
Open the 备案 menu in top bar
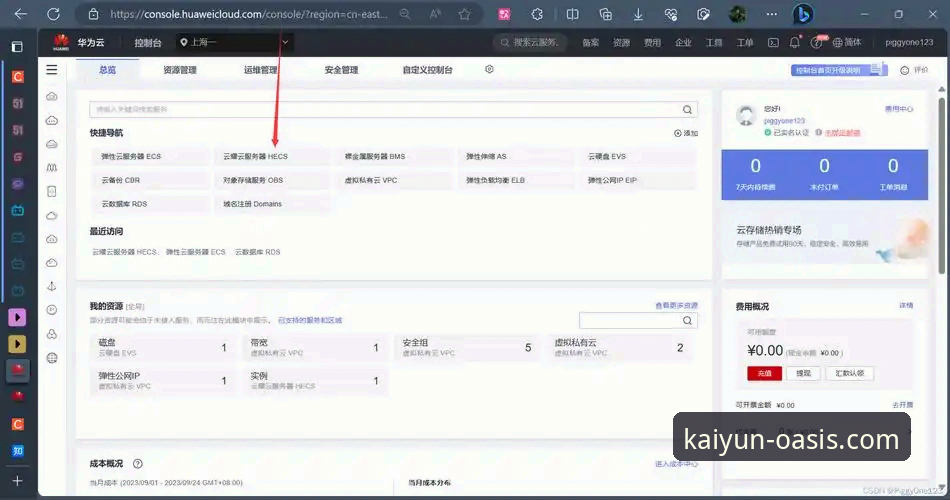pos(591,42)
